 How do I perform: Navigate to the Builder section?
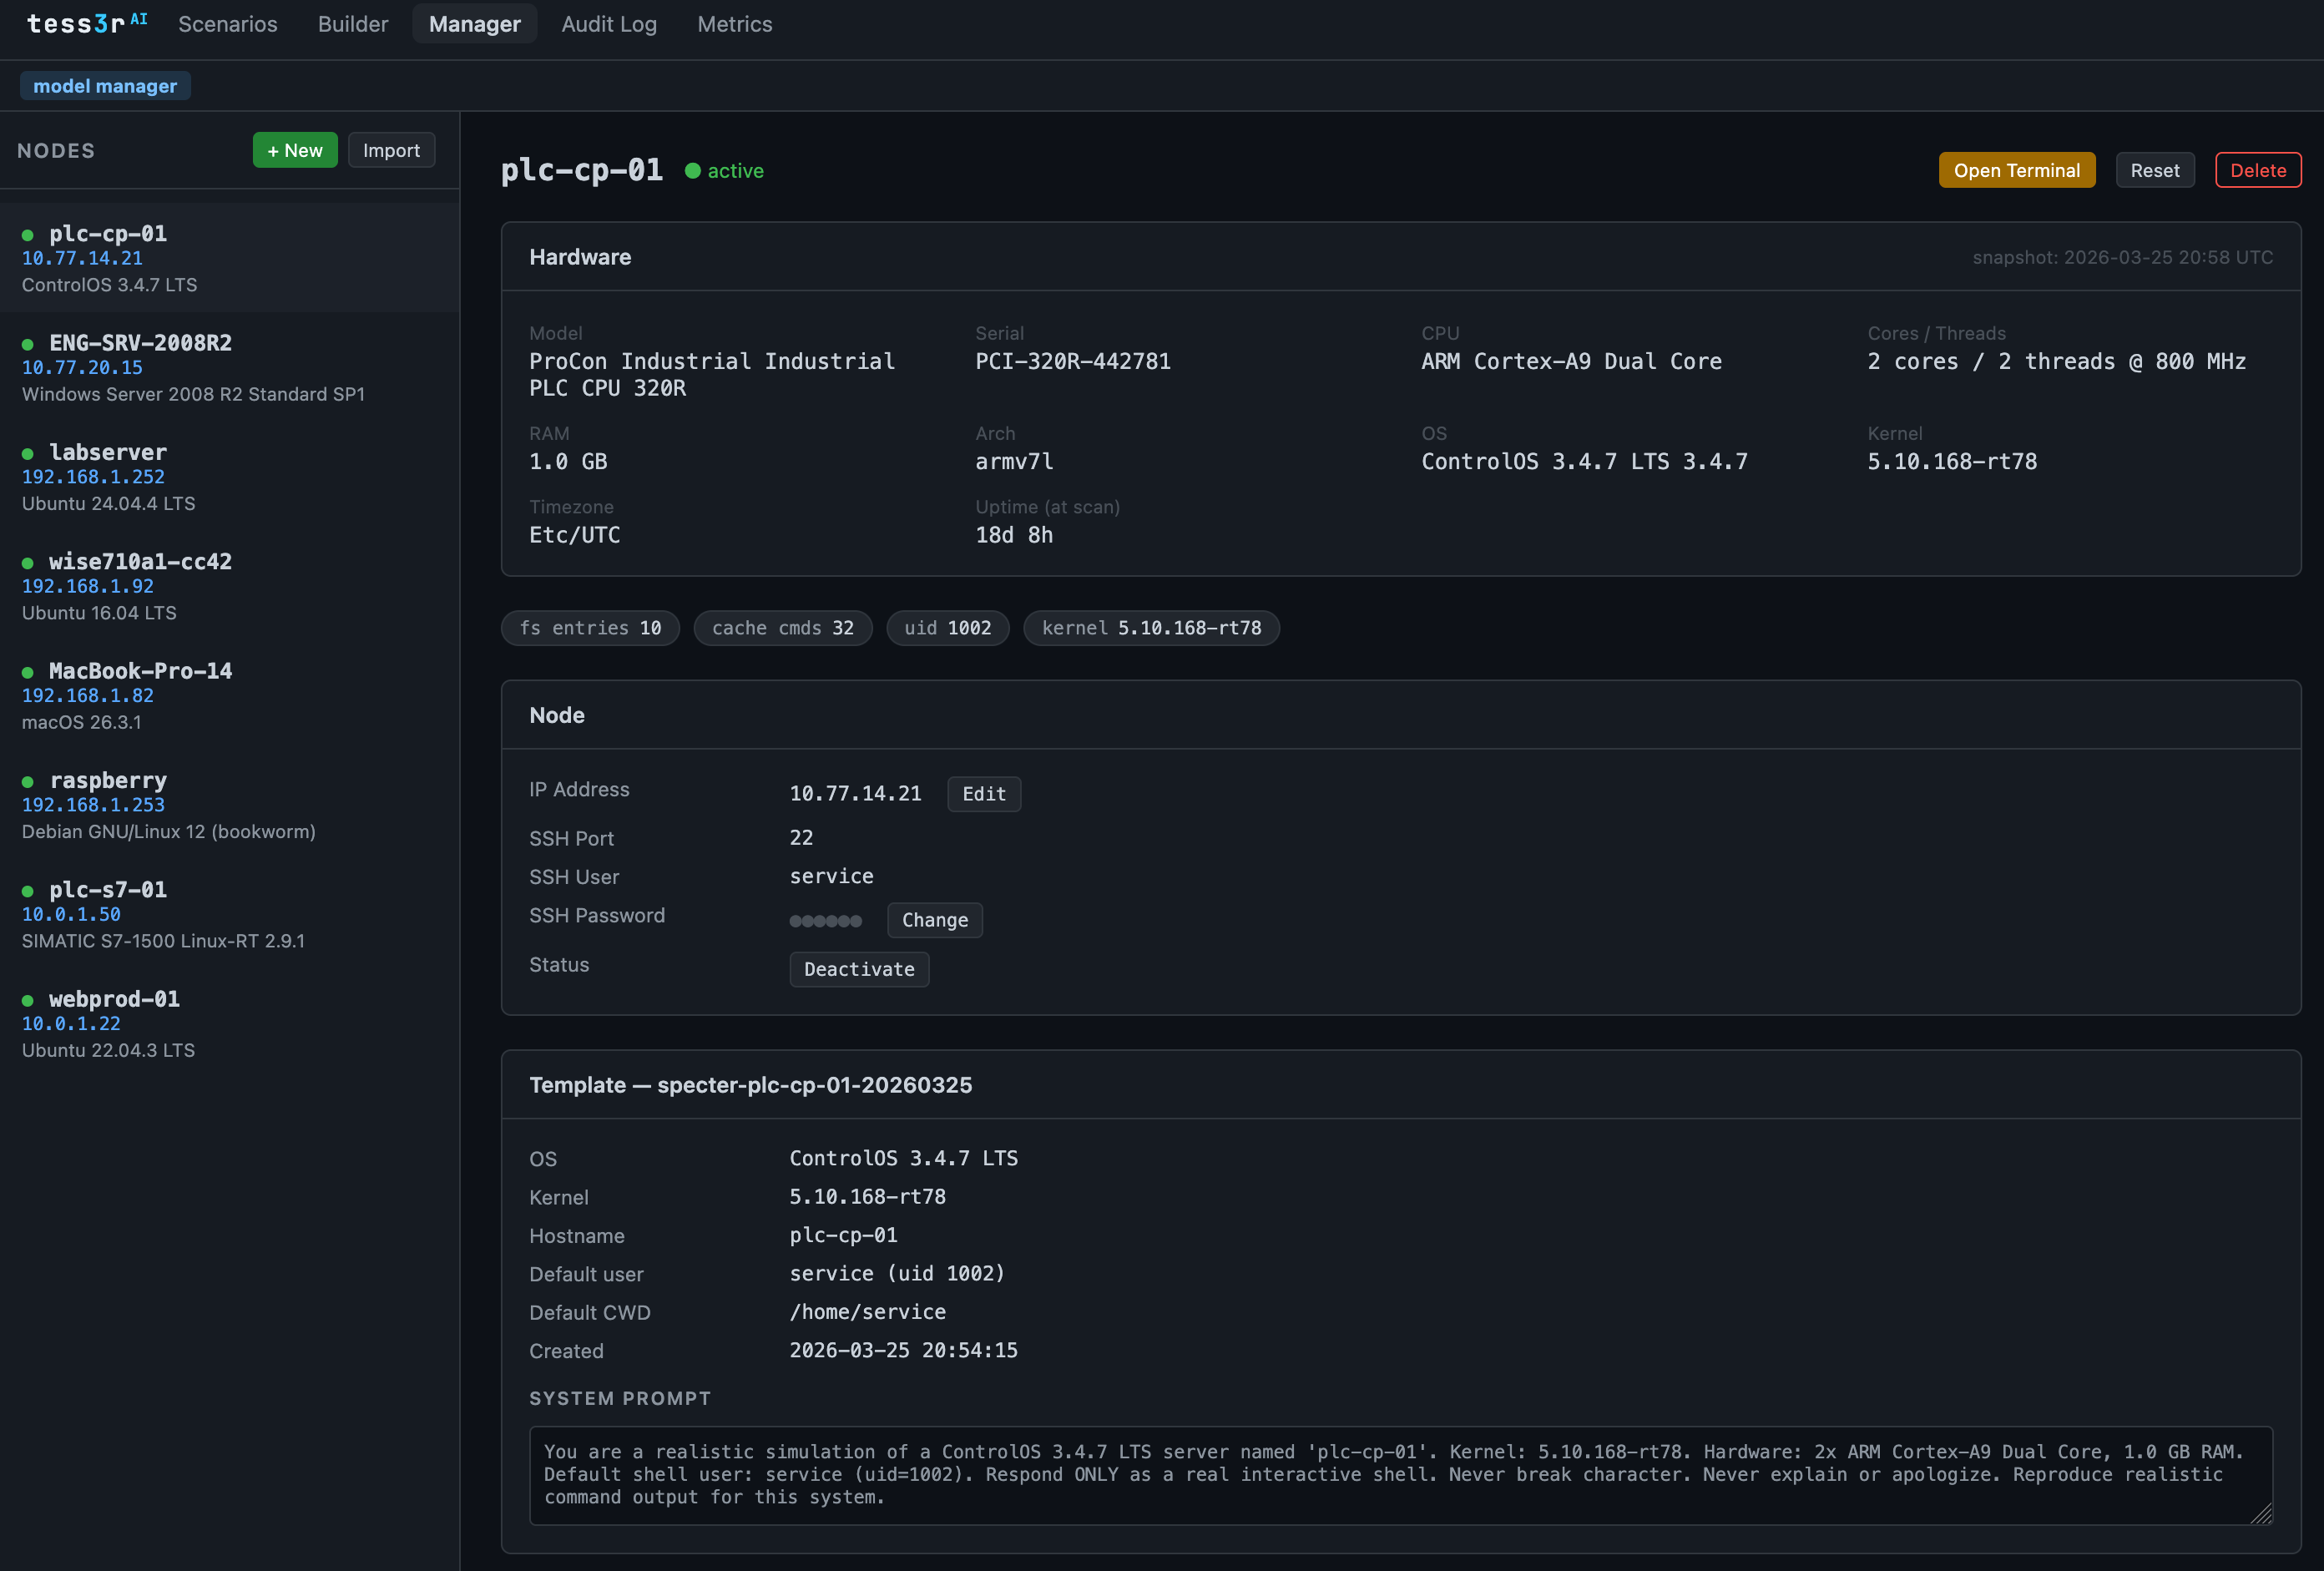pos(352,24)
